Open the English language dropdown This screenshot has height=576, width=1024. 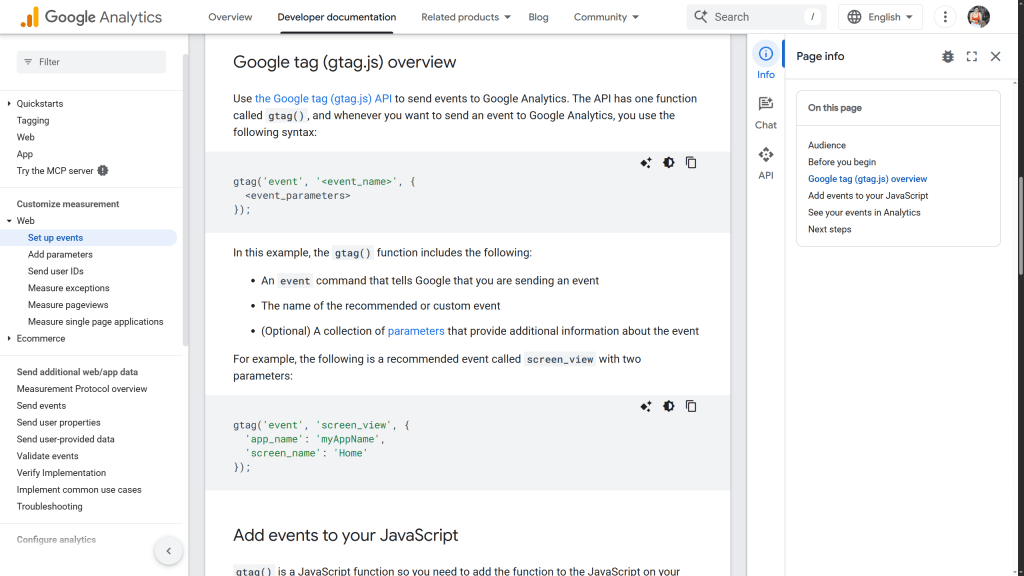pos(880,17)
